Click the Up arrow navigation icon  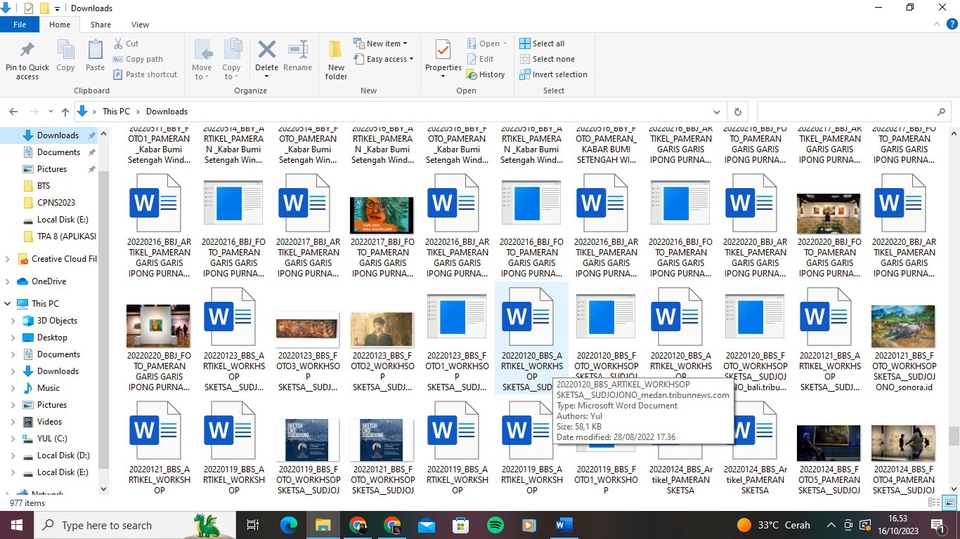click(65, 112)
